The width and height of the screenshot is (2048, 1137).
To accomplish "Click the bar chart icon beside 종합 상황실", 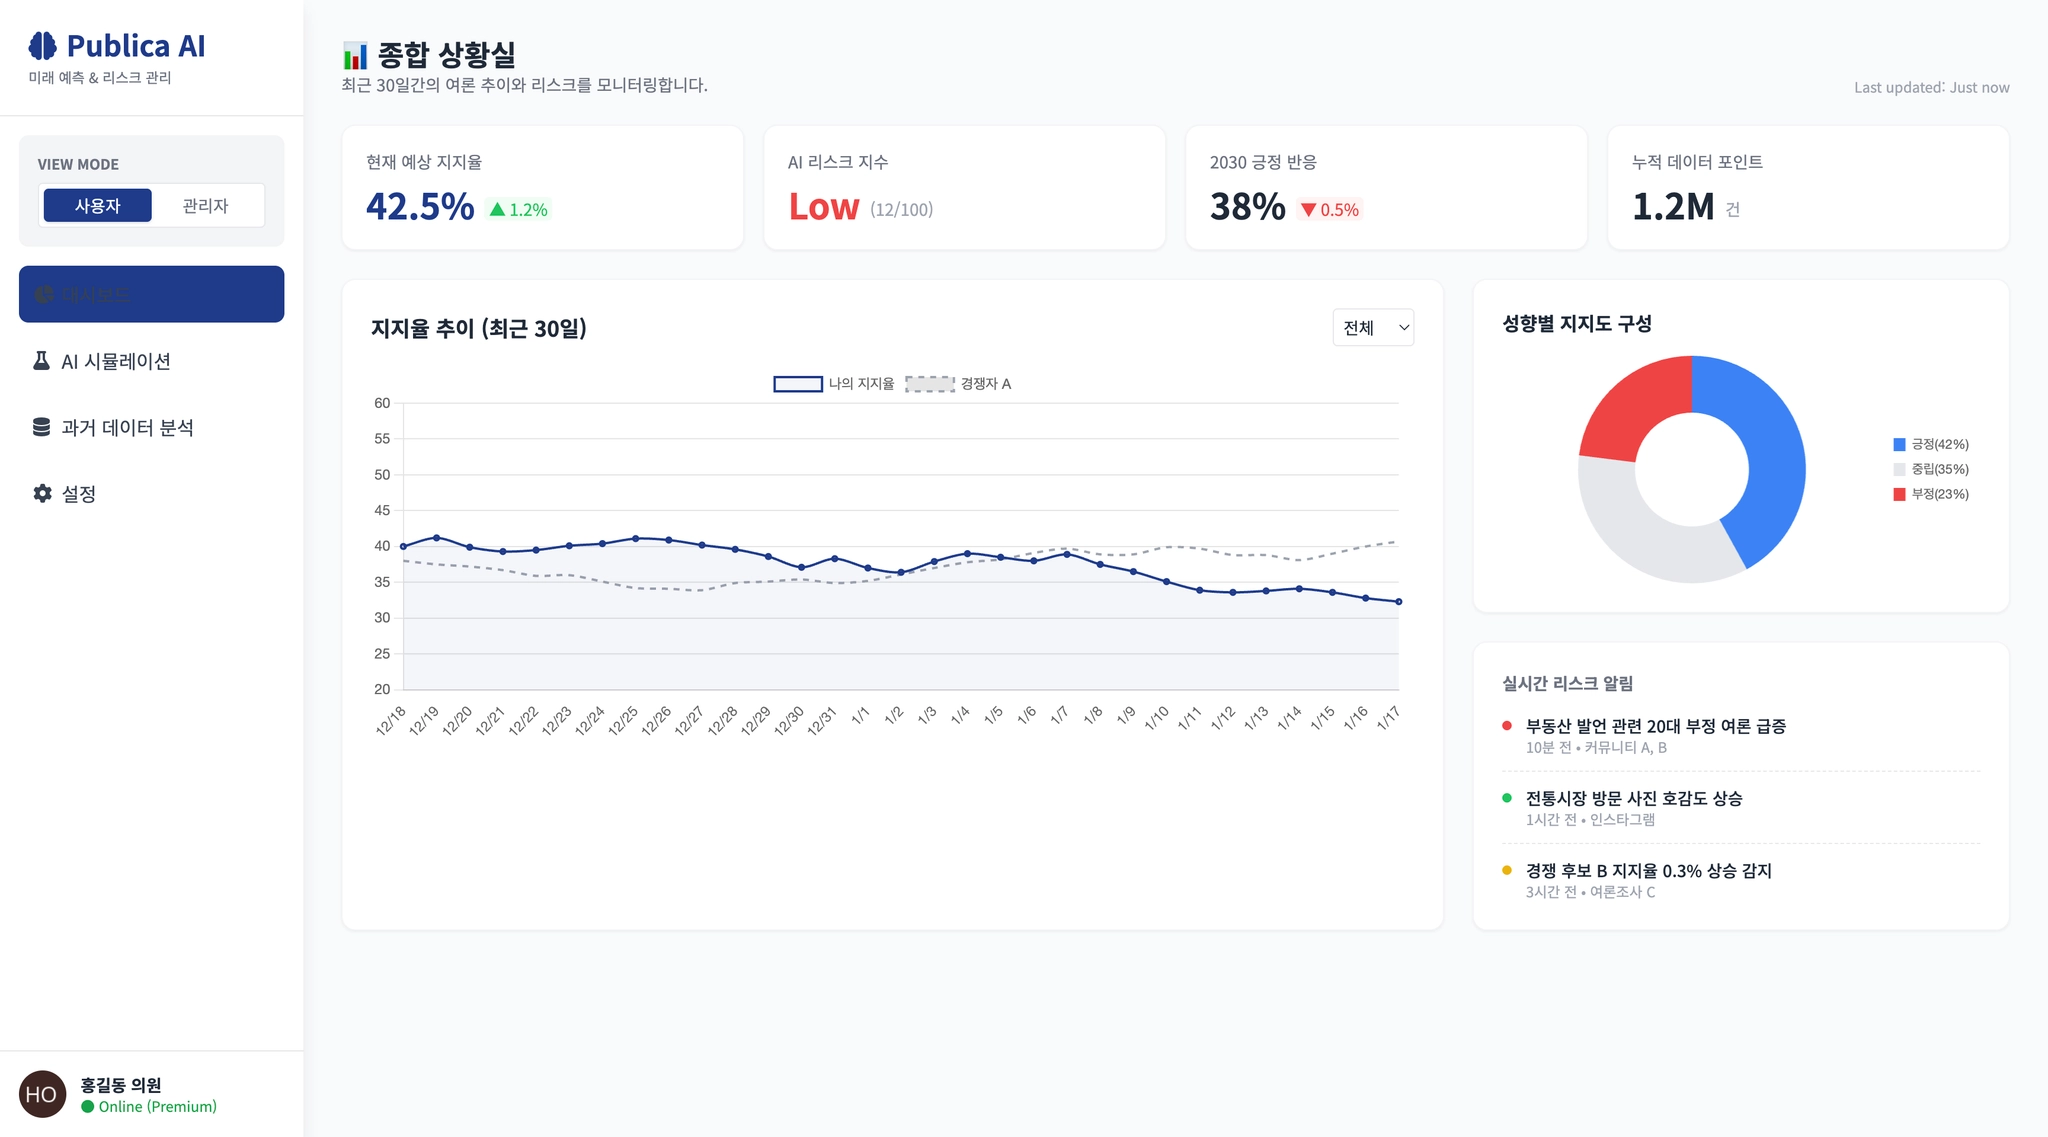I will pos(355,56).
